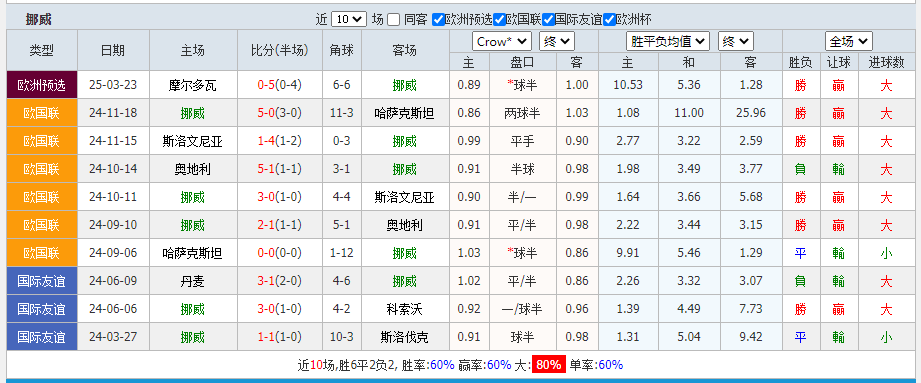Click corner count 11-3
921x383 pixels.
[x=342, y=113]
